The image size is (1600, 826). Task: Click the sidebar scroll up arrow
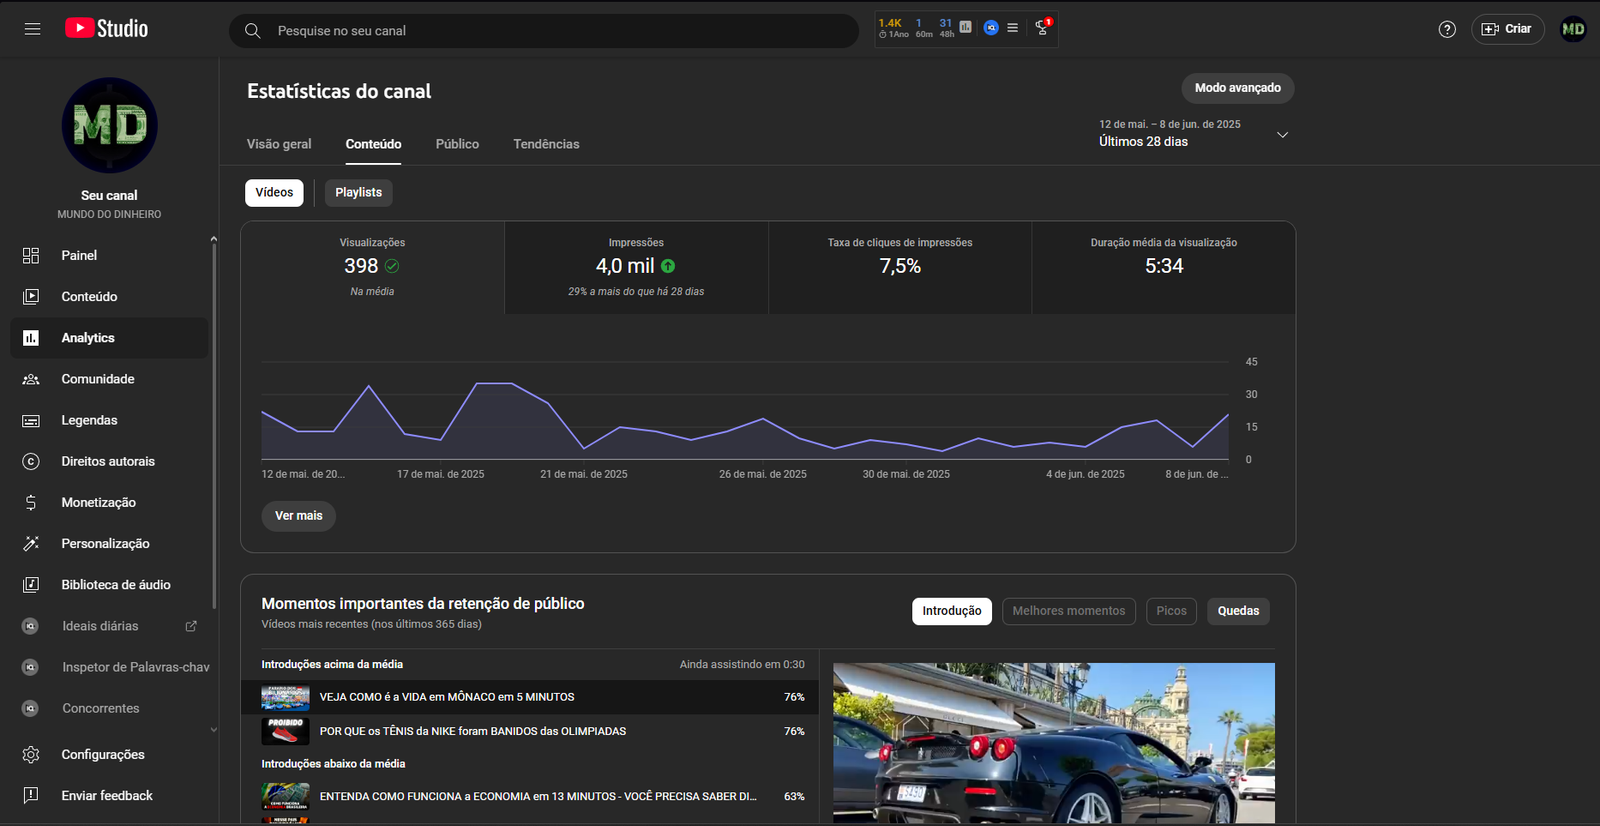pos(213,239)
